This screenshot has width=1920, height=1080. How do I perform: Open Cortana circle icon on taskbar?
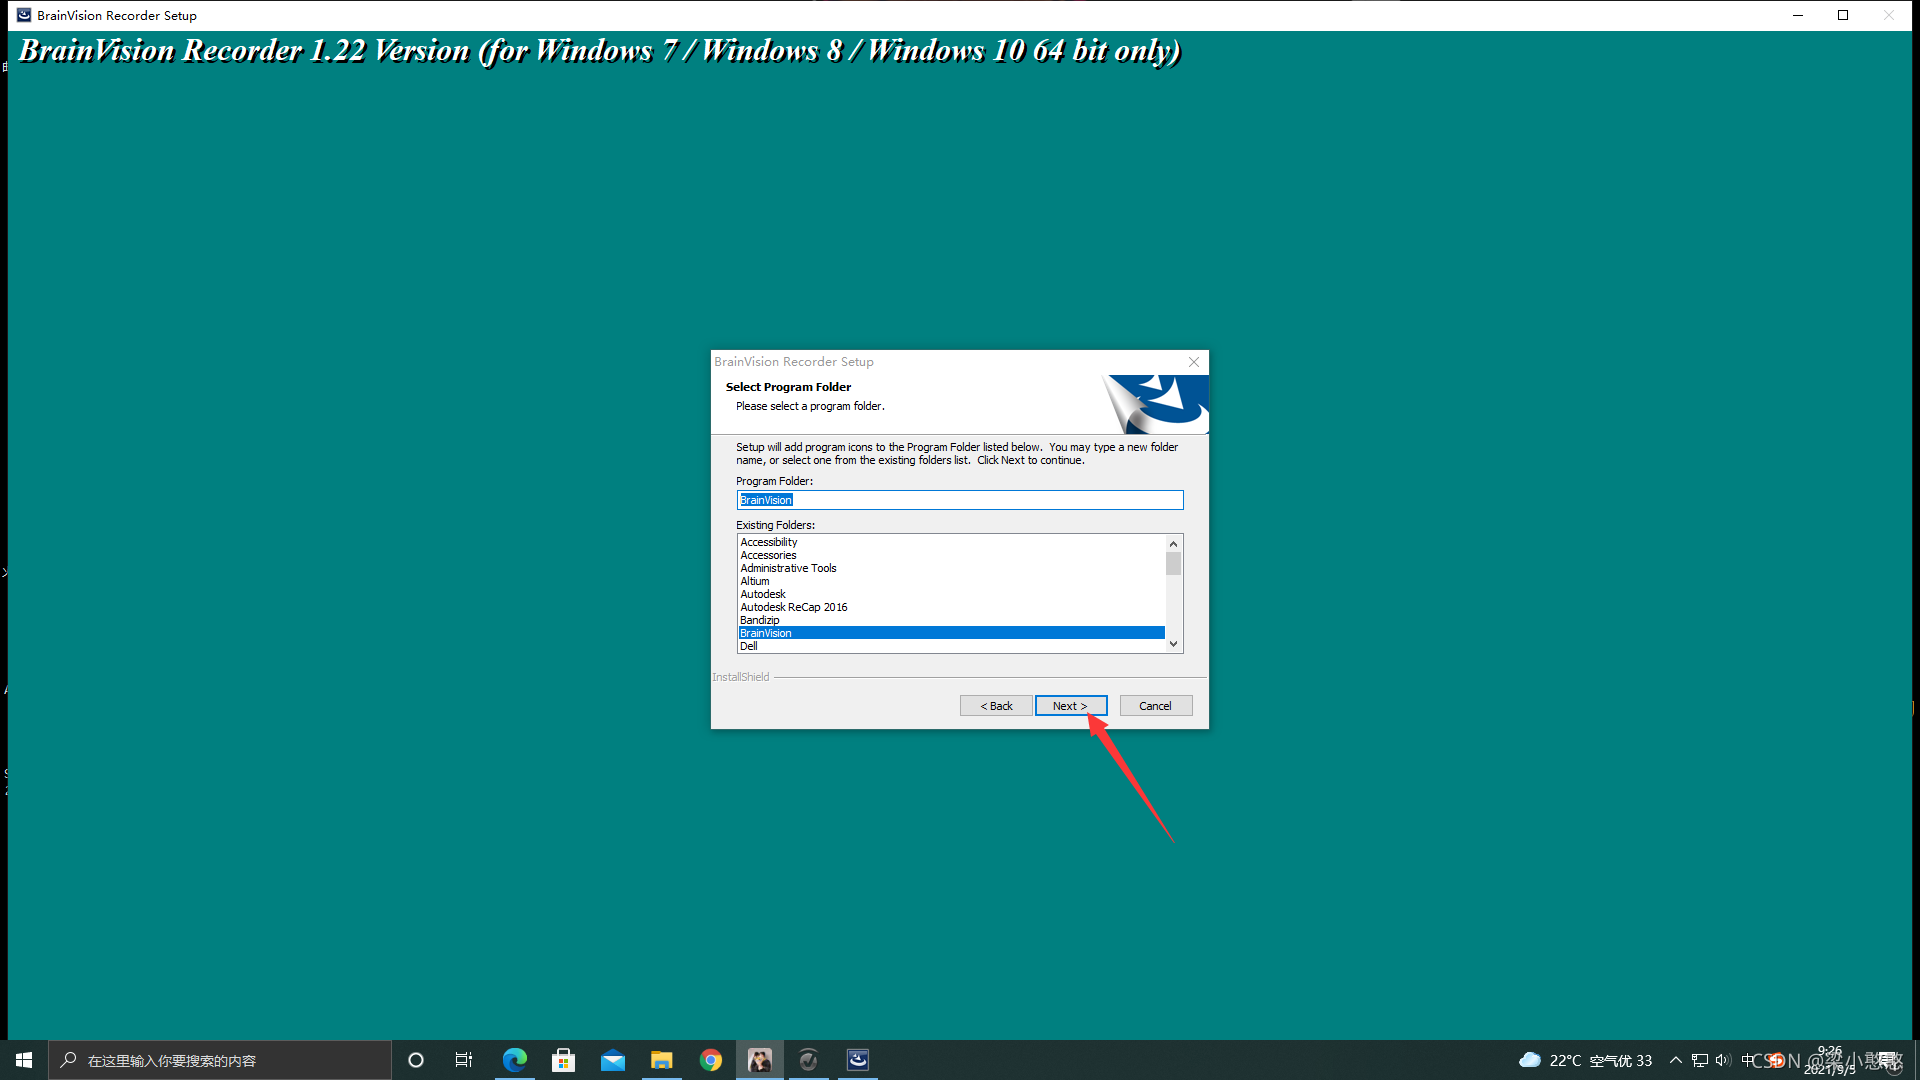[x=416, y=1060]
